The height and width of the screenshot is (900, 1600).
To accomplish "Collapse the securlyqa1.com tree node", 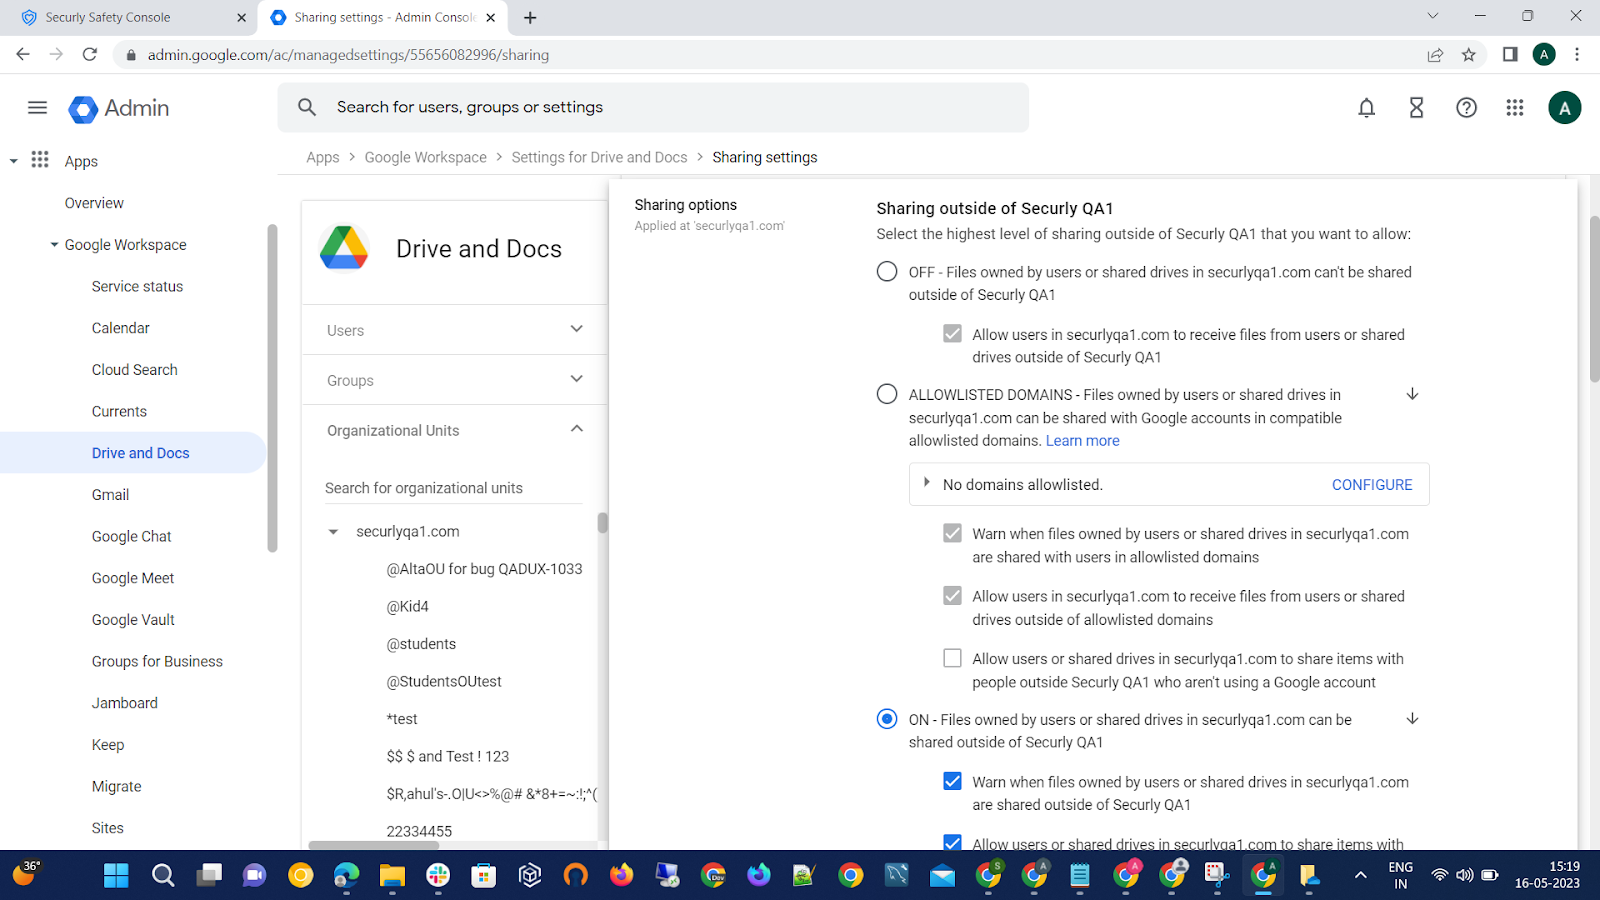I will pyautogui.click(x=333, y=532).
